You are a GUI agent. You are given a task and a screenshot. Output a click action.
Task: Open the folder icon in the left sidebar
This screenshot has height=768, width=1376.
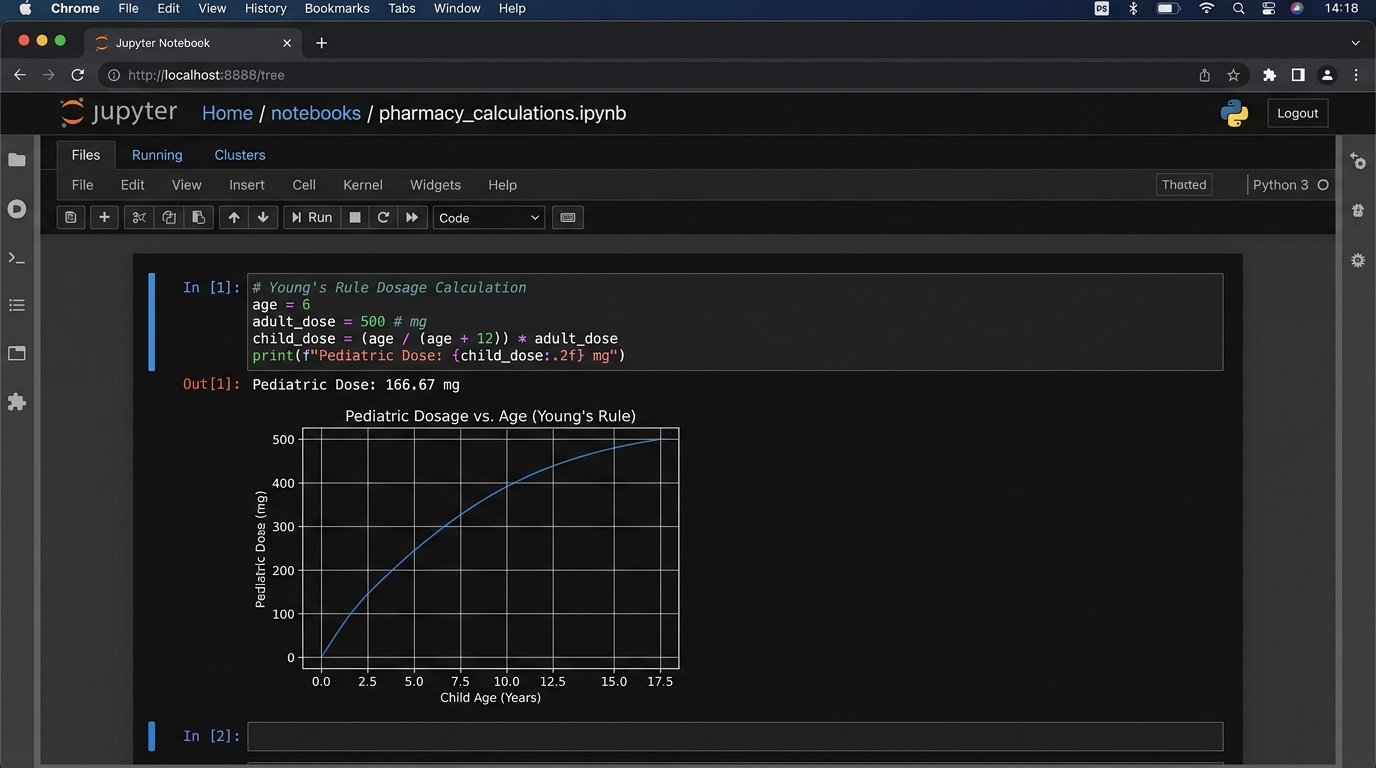(x=17, y=160)
